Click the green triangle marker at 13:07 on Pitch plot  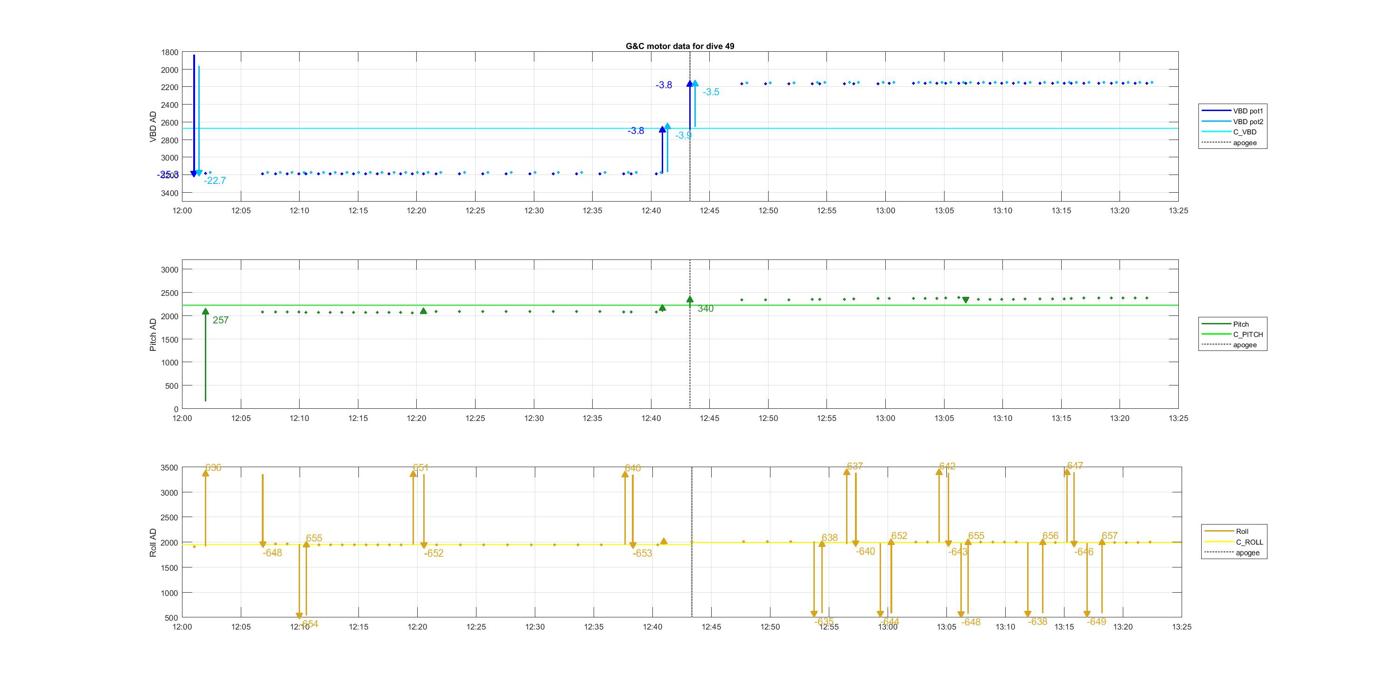[966, 300]
